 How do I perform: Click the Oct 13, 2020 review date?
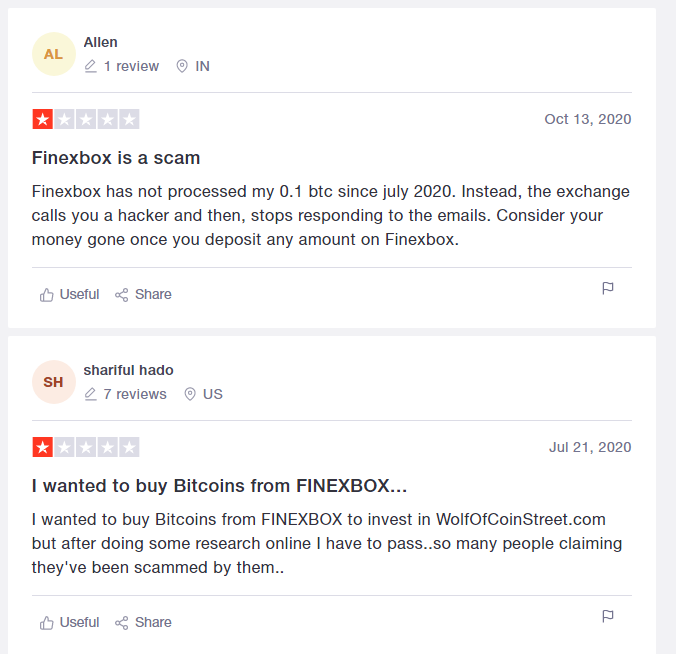coord(588,119)
